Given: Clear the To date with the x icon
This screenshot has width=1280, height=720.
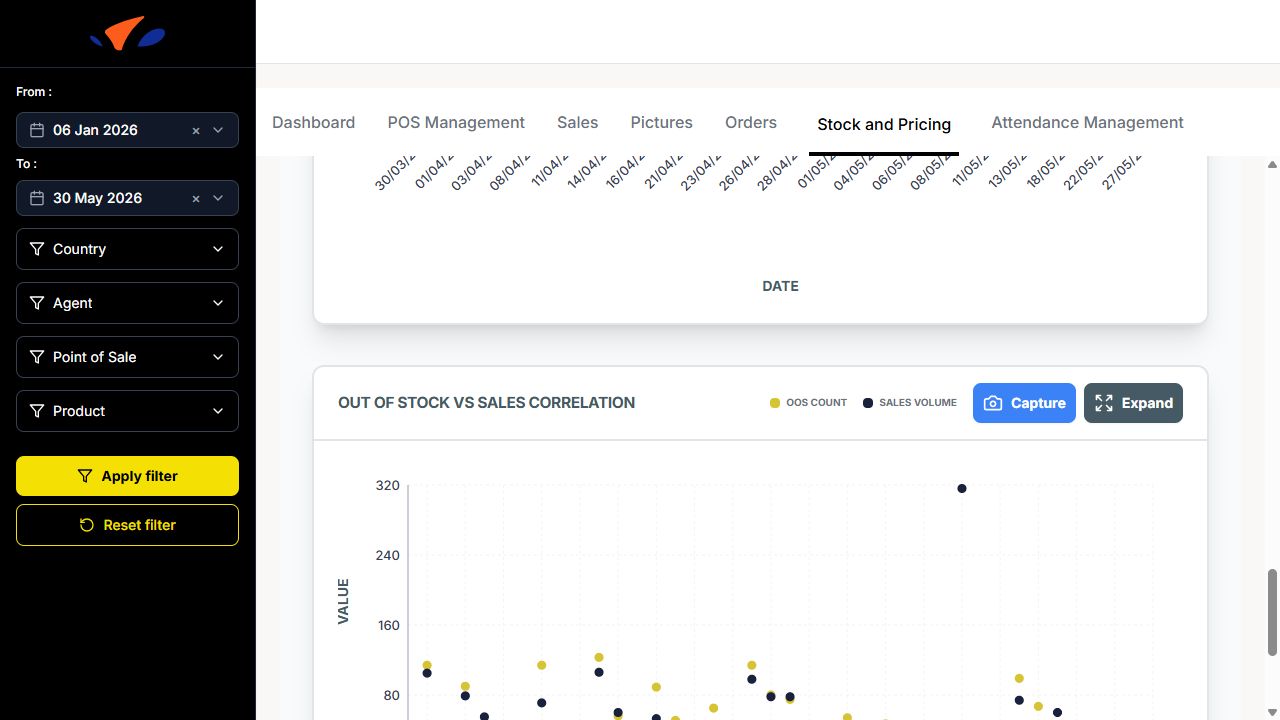Looking at the screenshot, I should pyautogui.click(x=196, y=198).
